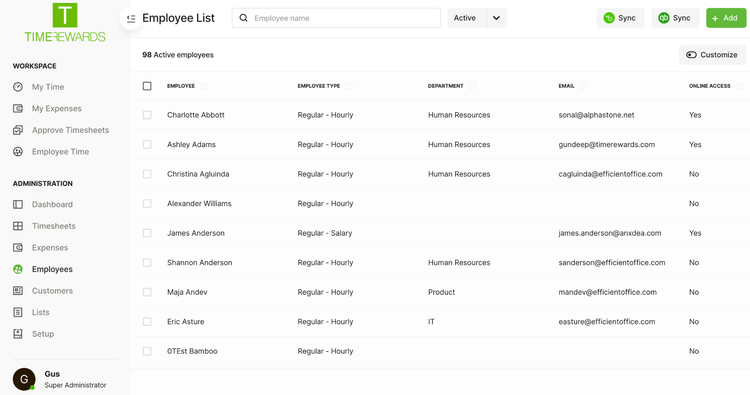
Task: Collapse sidebar using the menu toggle icon
Action: pos(131,19)
